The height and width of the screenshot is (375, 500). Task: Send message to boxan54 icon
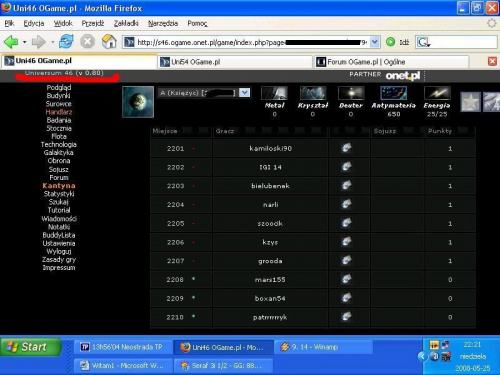[x=347, y=297]
